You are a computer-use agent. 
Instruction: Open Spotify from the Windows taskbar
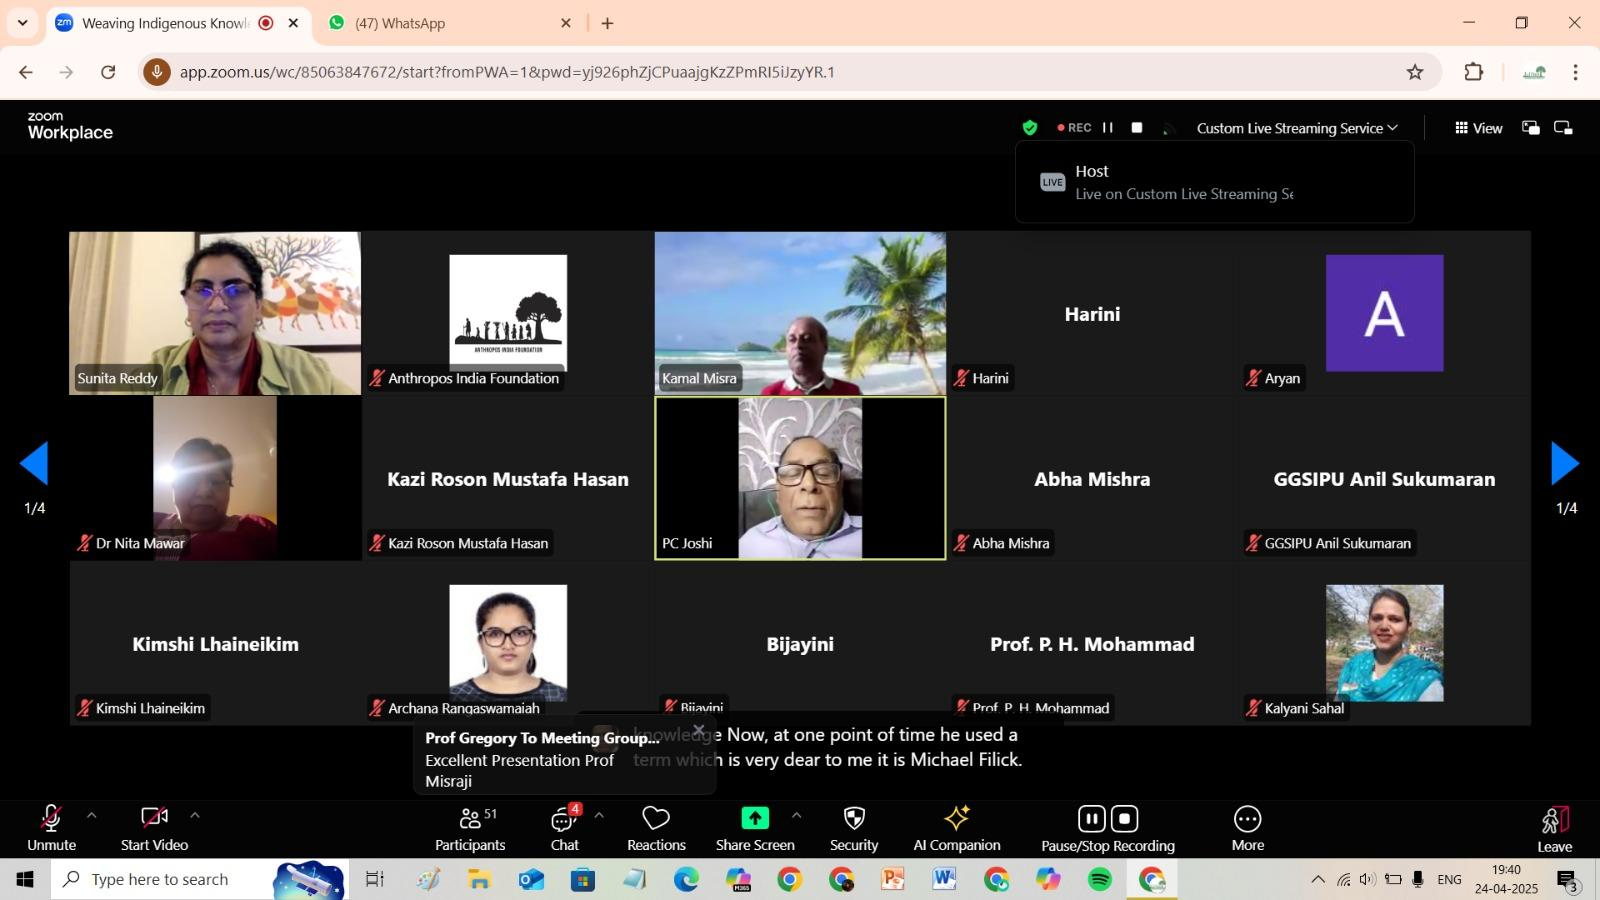coord(1100,880)
